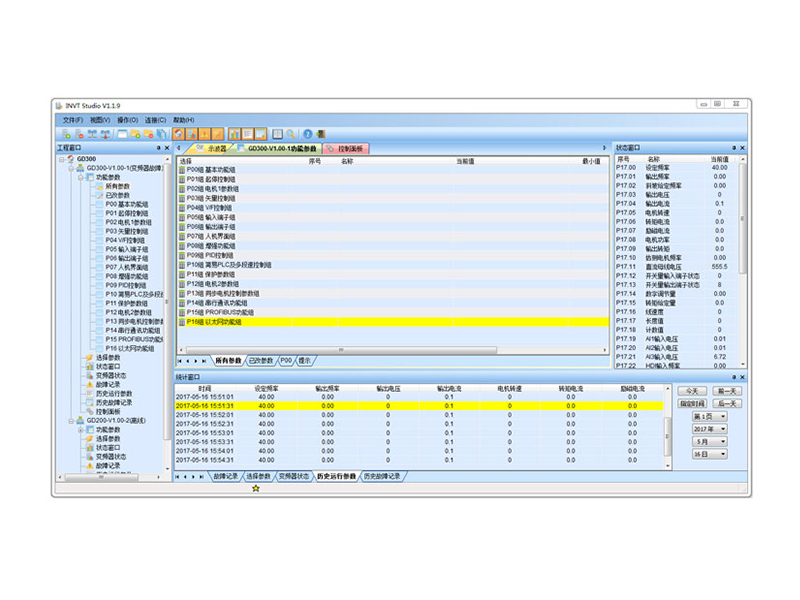Close the 工程窗口 project panel
This screenshot has height=600, width=800.
[167, 148]
